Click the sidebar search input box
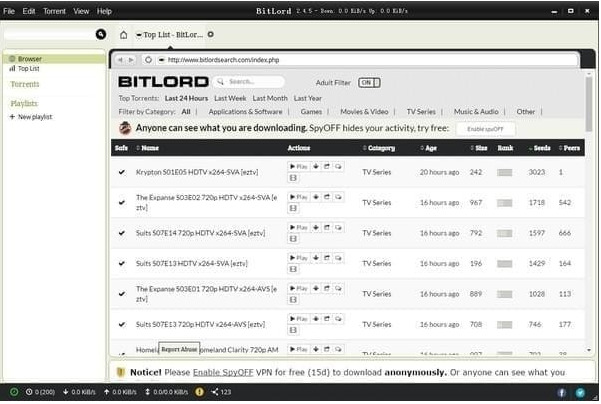 48,35
